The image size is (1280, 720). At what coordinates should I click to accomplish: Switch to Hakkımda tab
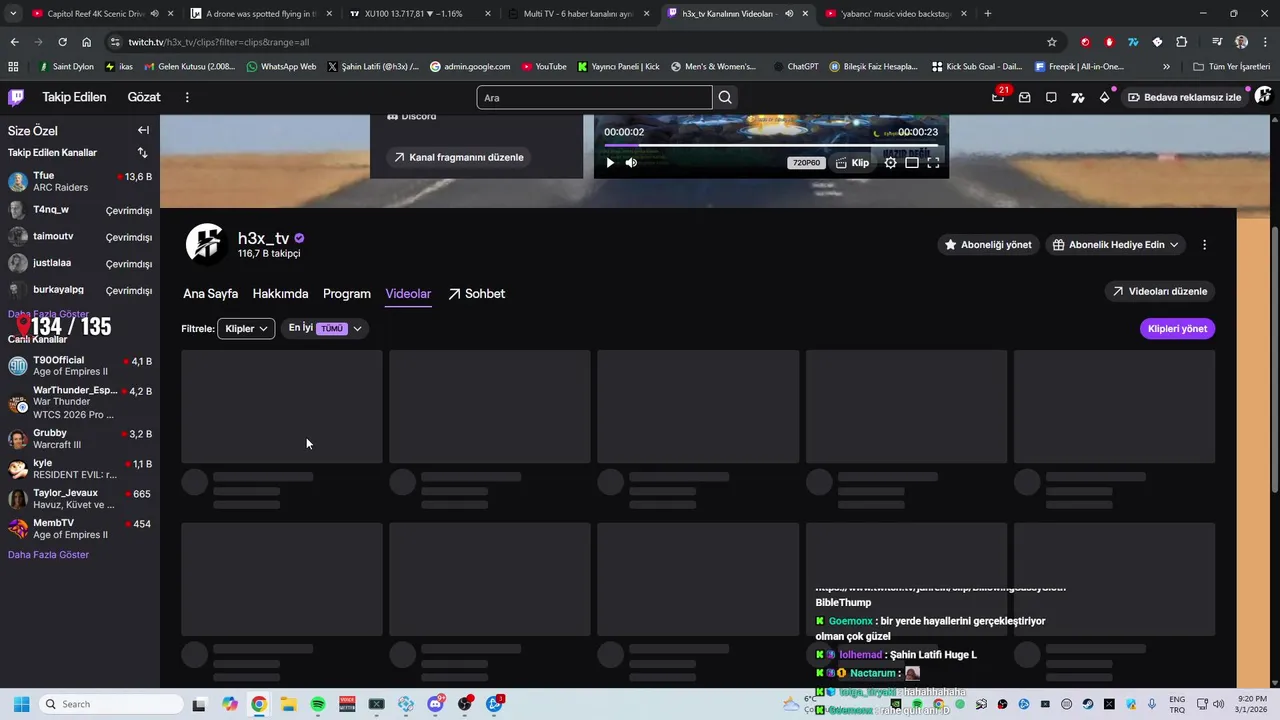pyautogui.click(x=280, y=294)
